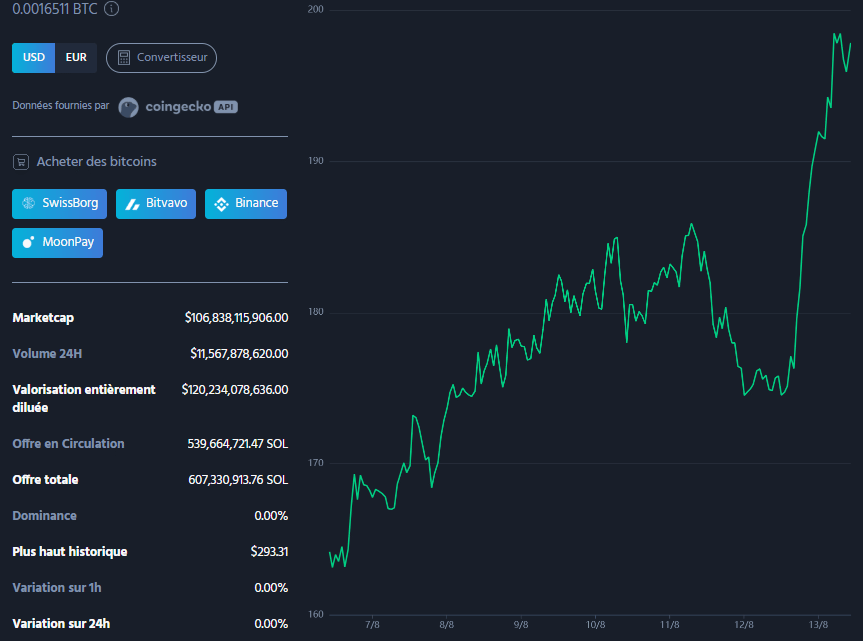Click the info icon beside the BTC price
Image resolution: width=863 pixels, height=641 pixels.
[111, 9]
